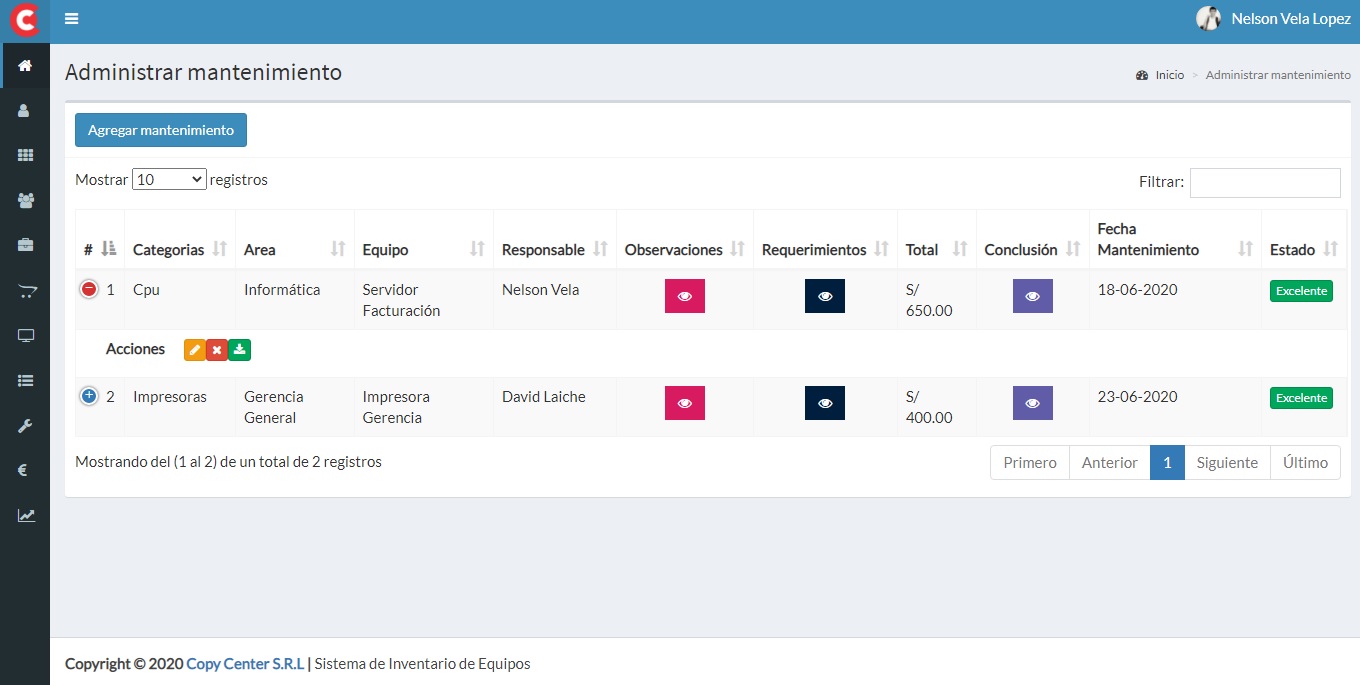Show Observaciones for the Impresoras record

684,402
